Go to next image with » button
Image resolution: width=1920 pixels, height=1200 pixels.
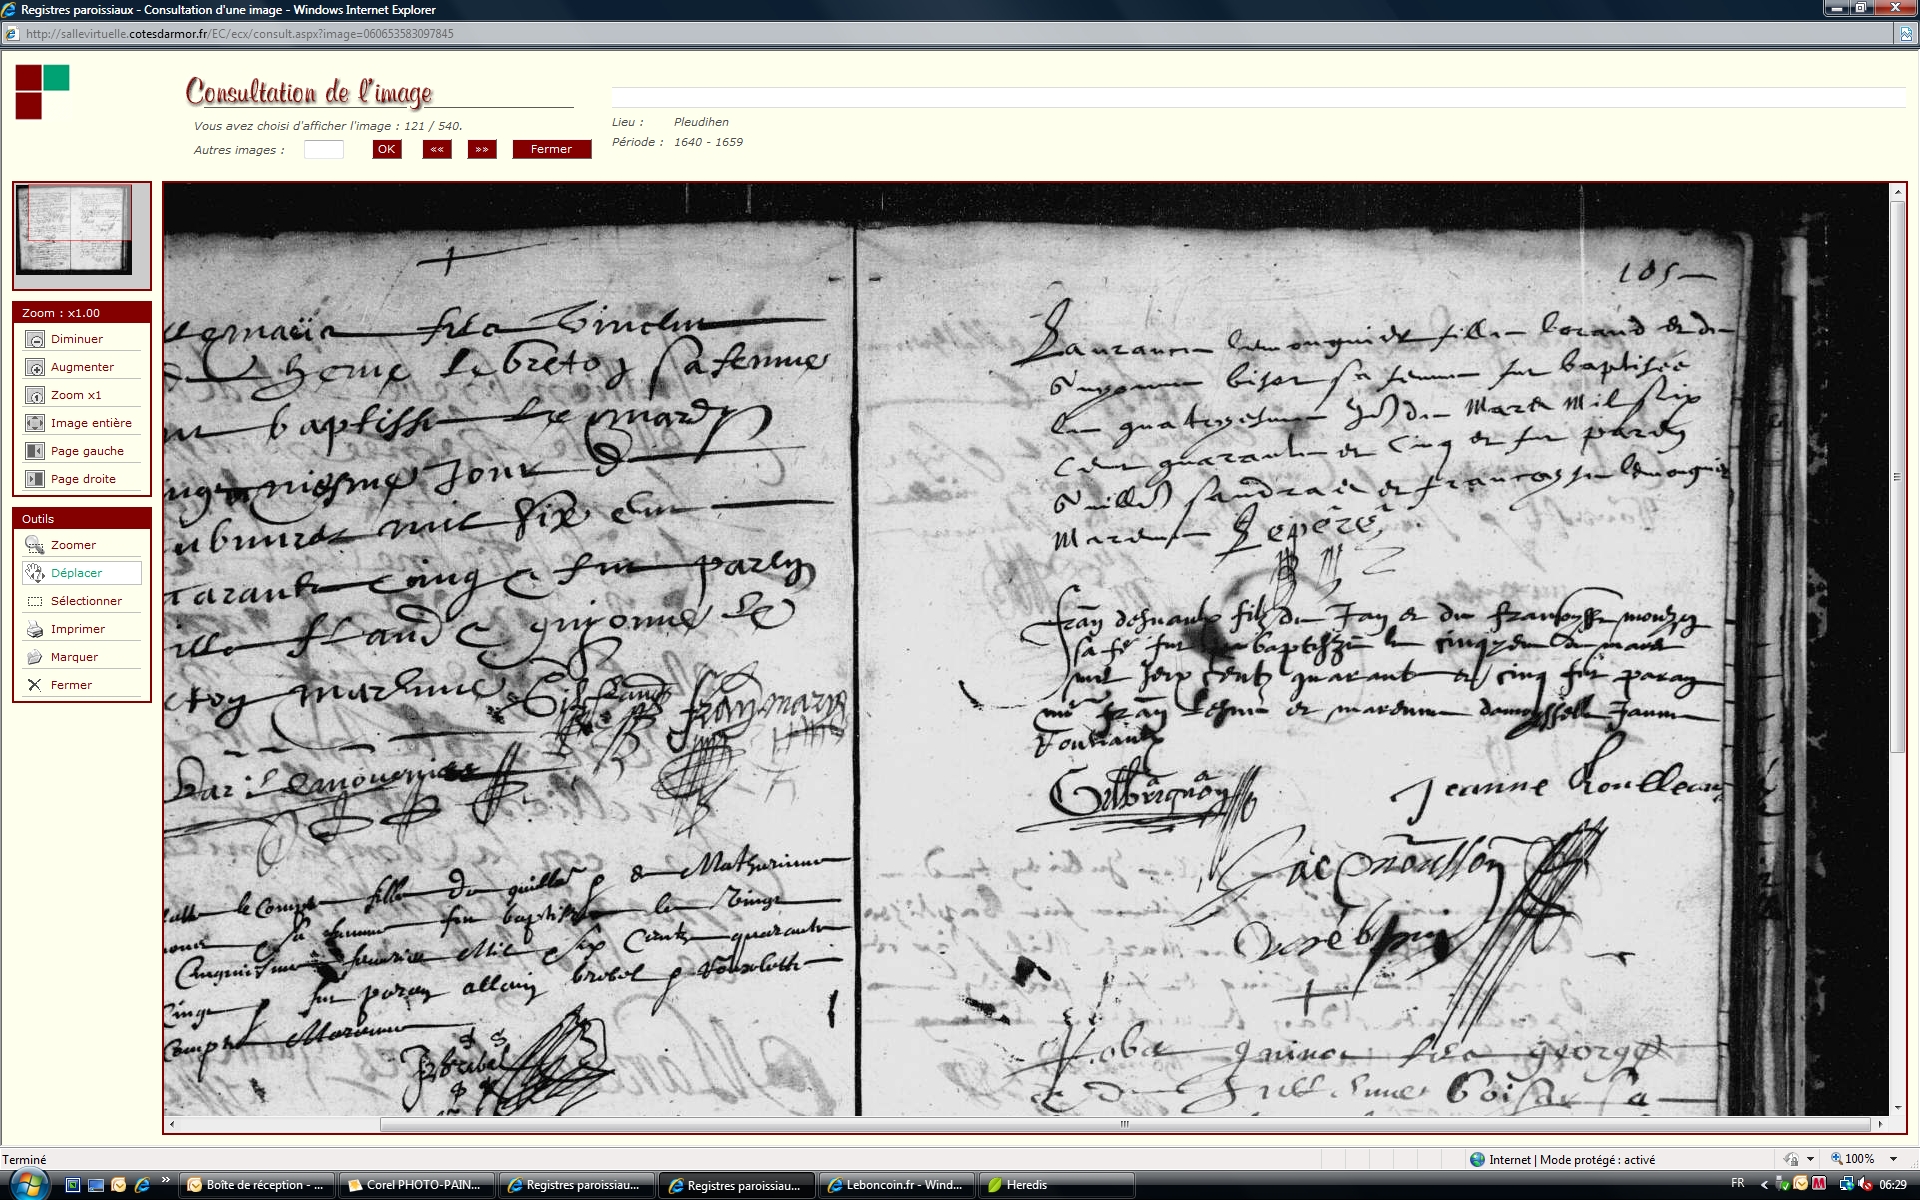tap(482, 150)
